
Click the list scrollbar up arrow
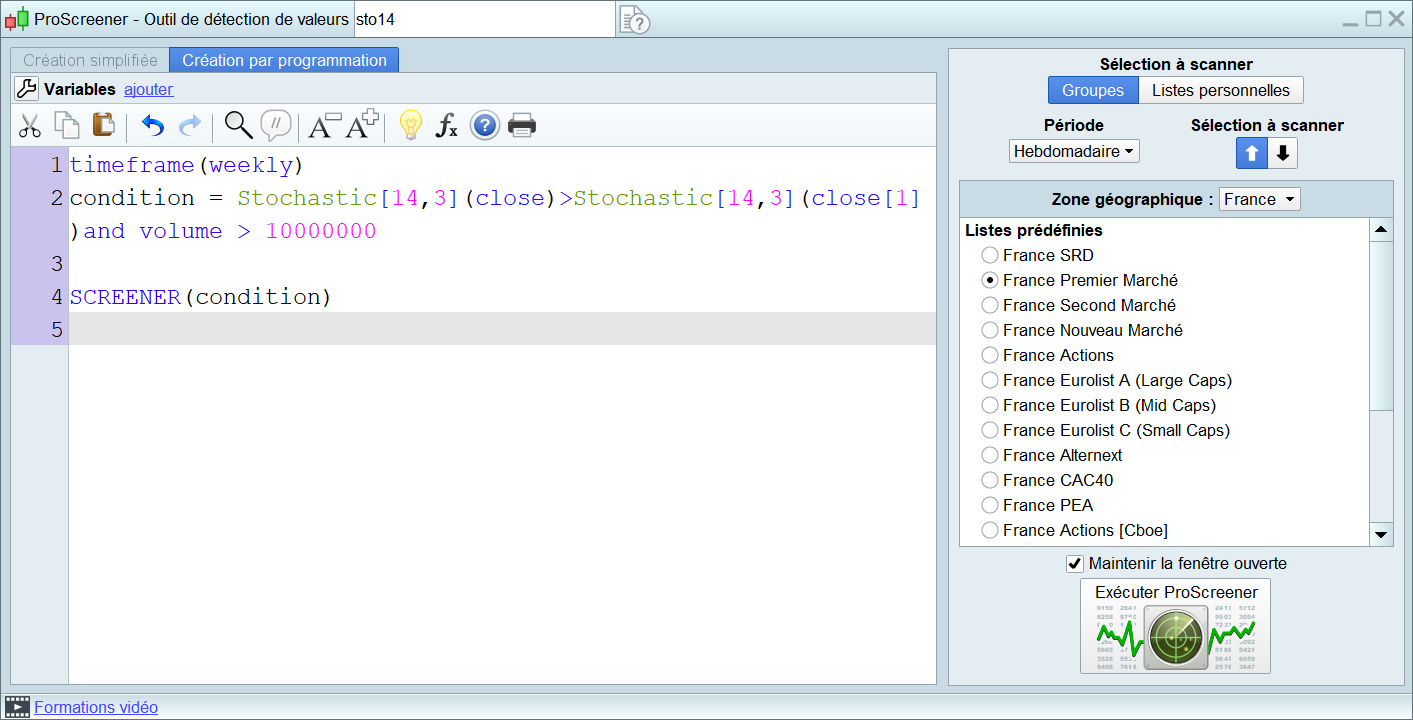[x=1381, y=230]
